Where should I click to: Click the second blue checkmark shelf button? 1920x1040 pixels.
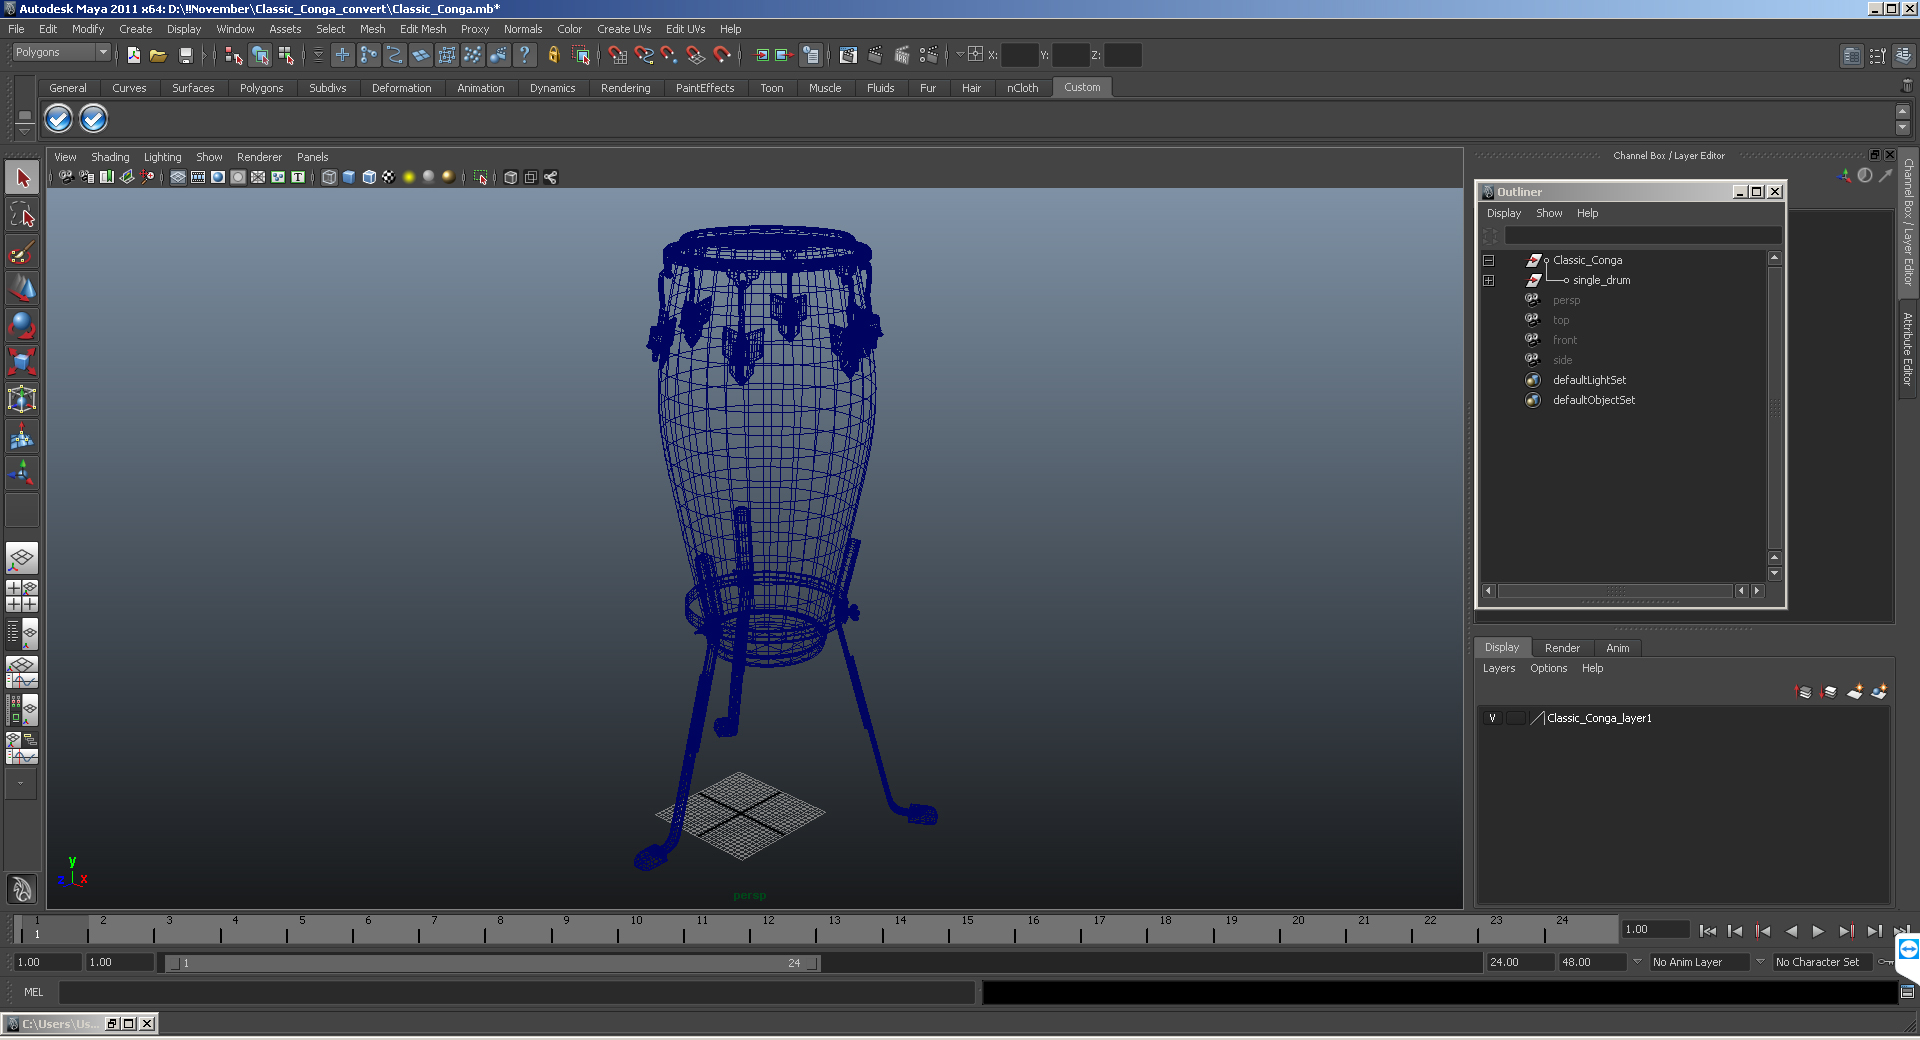(x=93, y=119)
